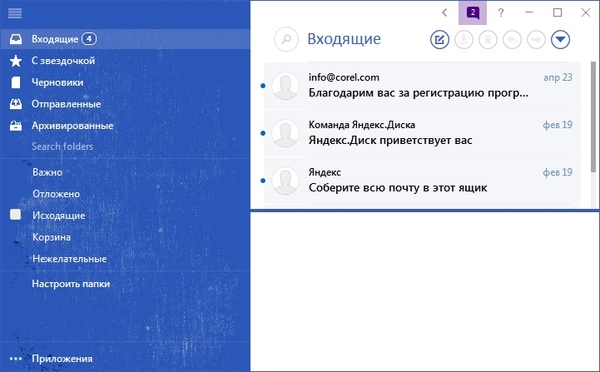Click the archive box icon

(x=16, y=126)
